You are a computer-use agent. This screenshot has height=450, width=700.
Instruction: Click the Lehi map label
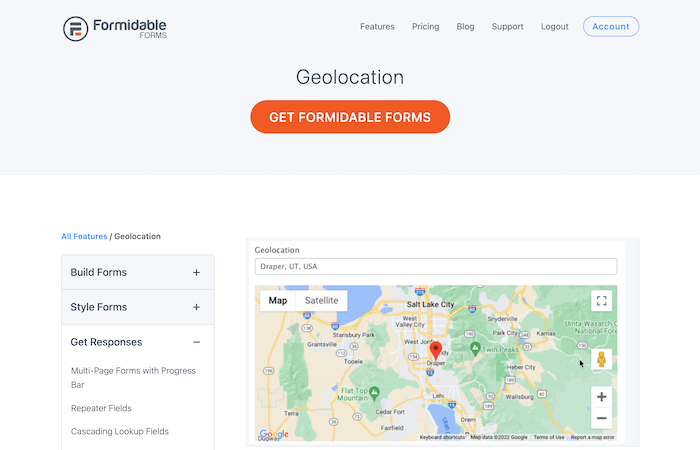(x=438, y=396)
